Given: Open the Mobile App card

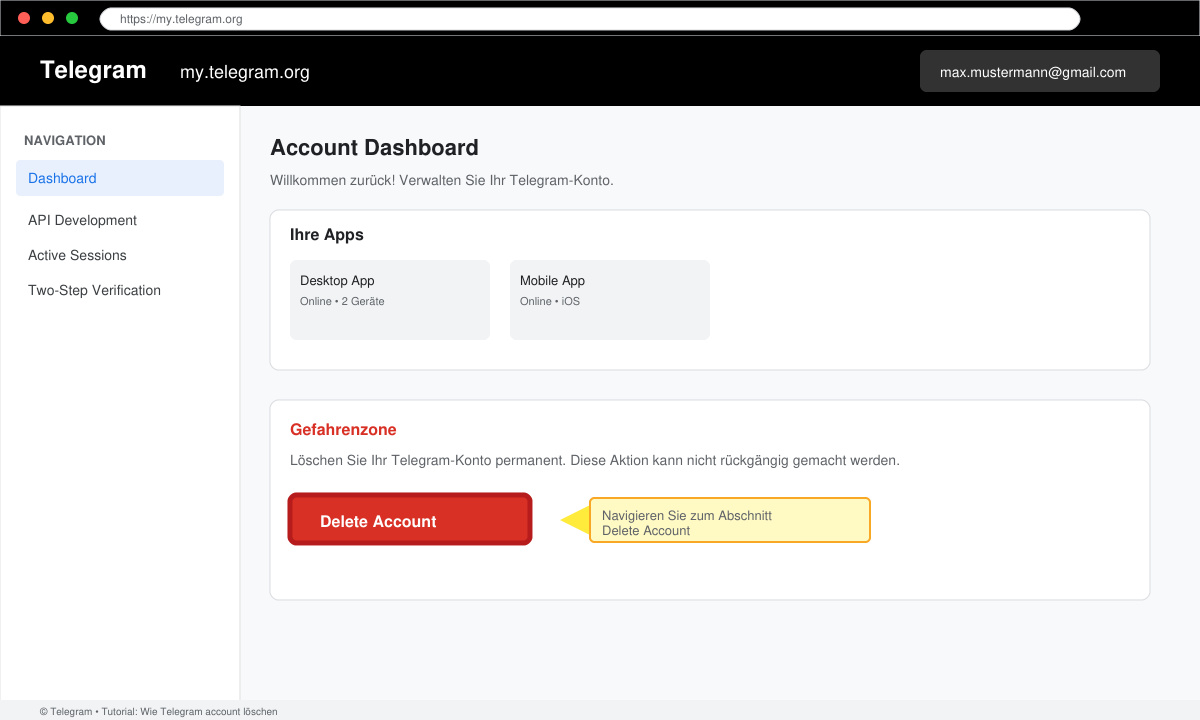Looking at the screenshot, I should coord(610,300).
